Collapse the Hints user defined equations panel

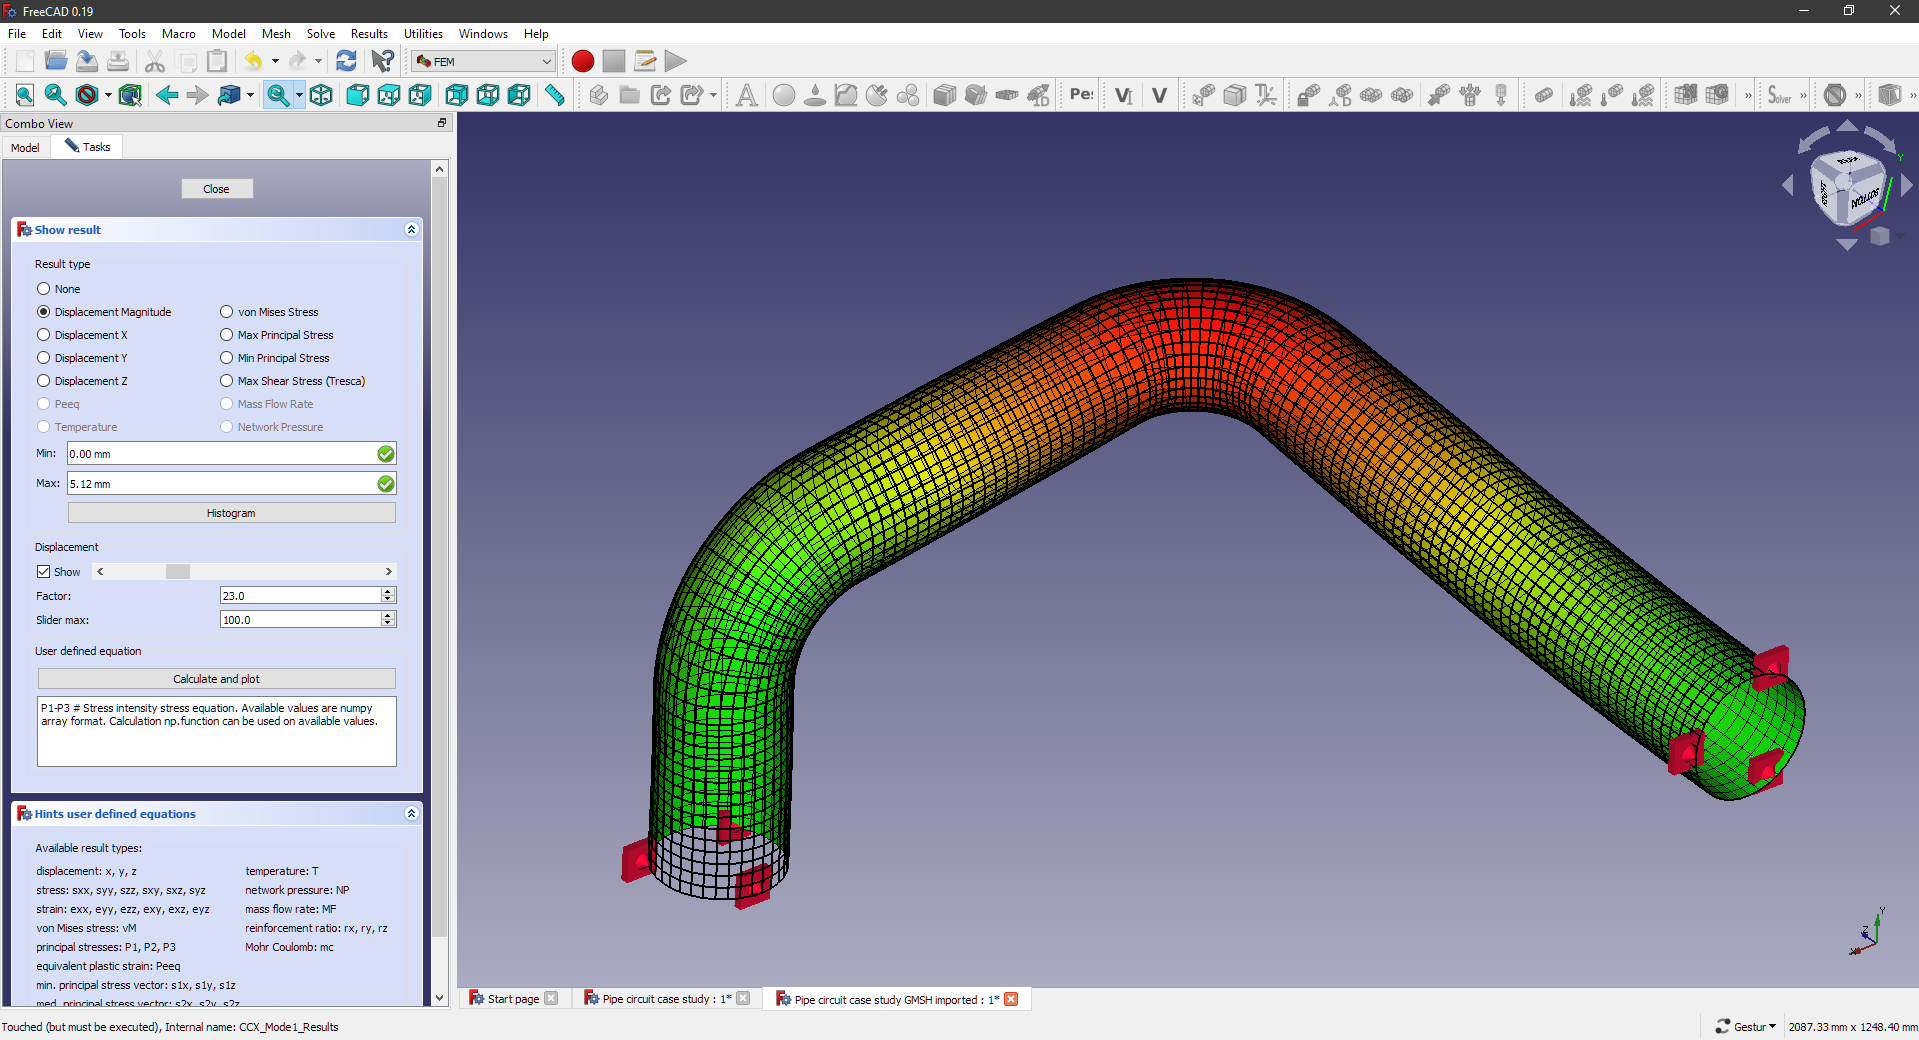tap(410, 813)
